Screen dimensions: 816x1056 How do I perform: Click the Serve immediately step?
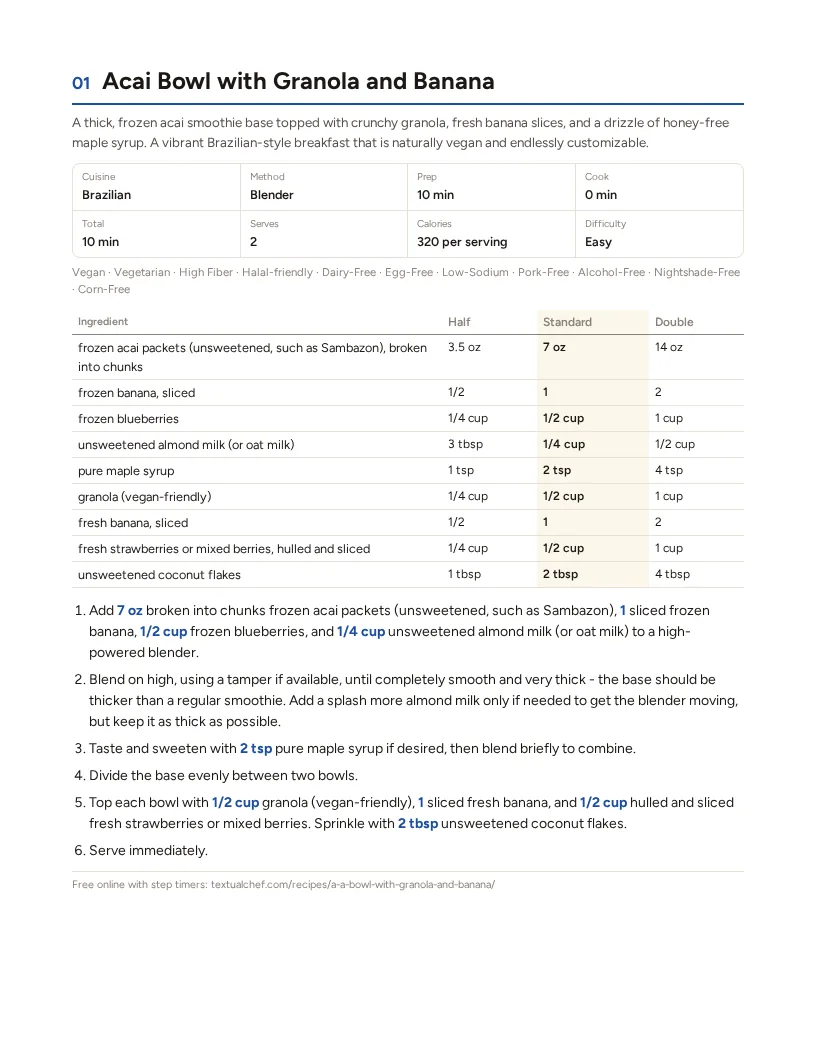click(148, 850)
